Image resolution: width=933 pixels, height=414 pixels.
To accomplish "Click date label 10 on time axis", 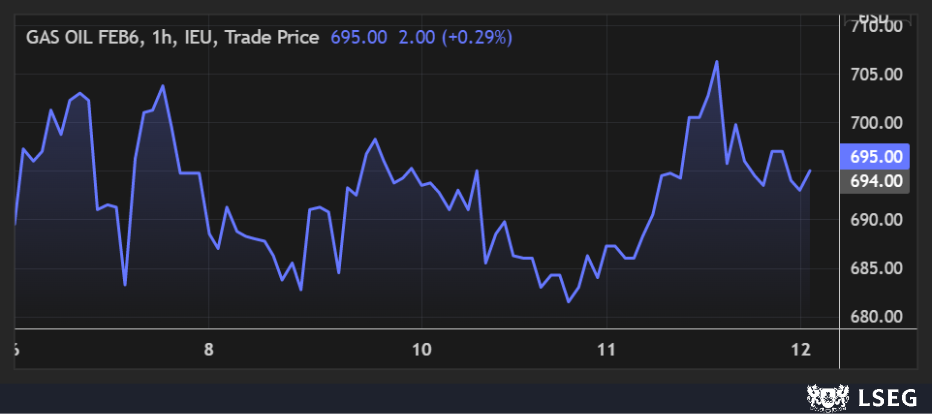I will [421, 350].
